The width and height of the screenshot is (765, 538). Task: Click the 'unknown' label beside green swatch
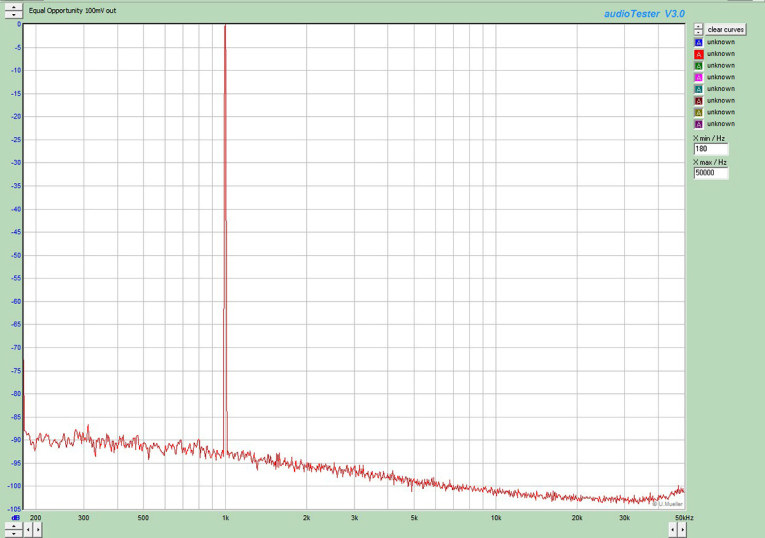click(721, 65)
